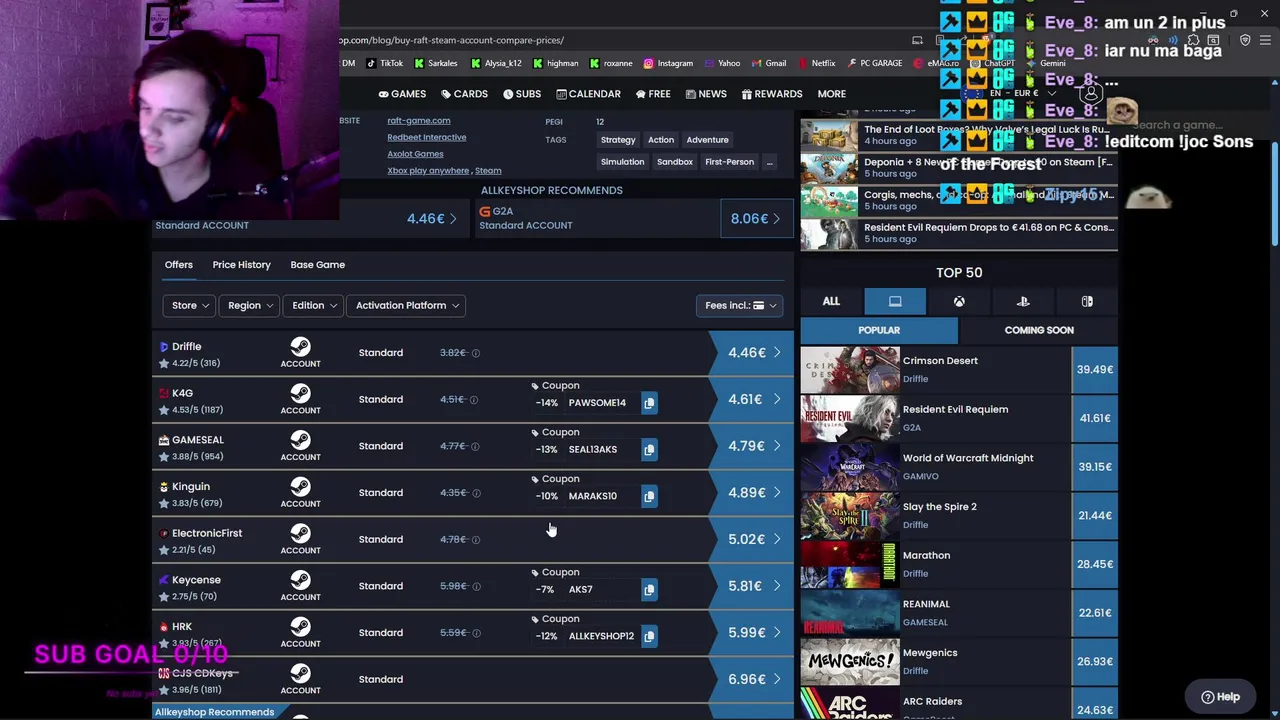Viewport: 1280px width, 720px height.
Task: Open Gmail bookmark in browser bar
Action: click(768, 63)
